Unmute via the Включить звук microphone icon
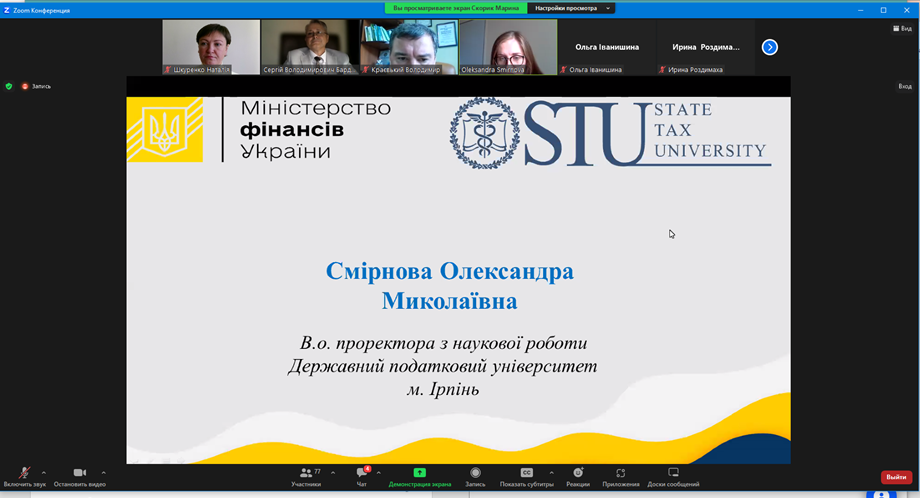The width and height of the screenshot is (920, 498). (x=24, y=472)
